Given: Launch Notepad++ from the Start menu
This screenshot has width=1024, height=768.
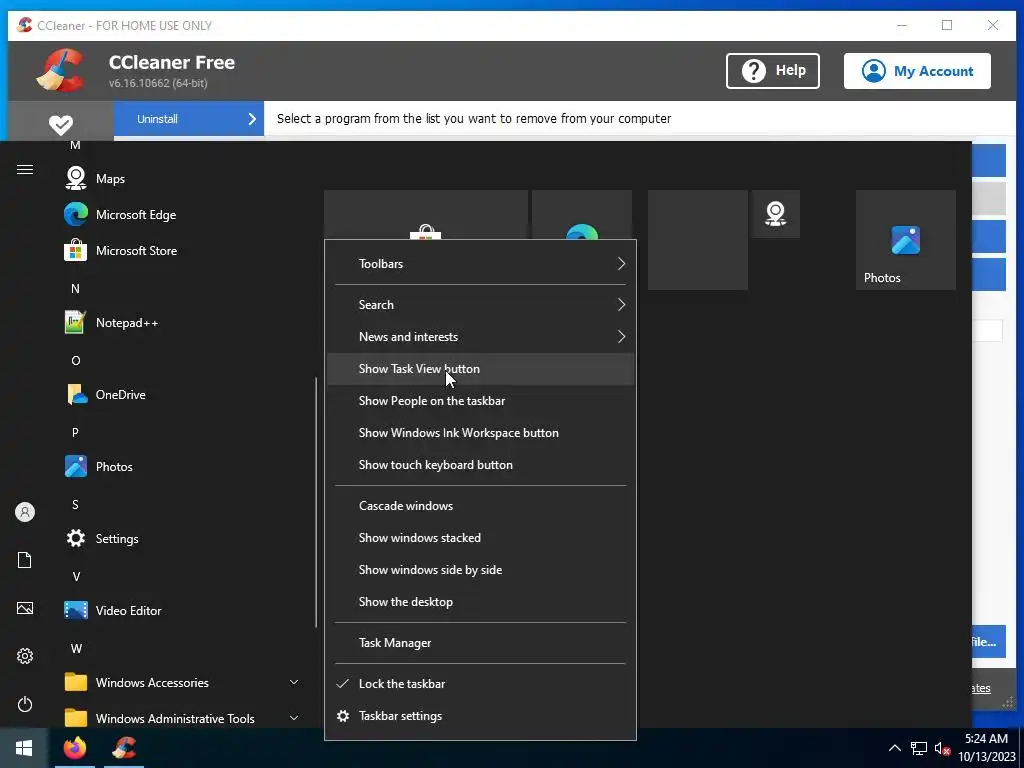Looking at the screenshot, I should (110, 323).
